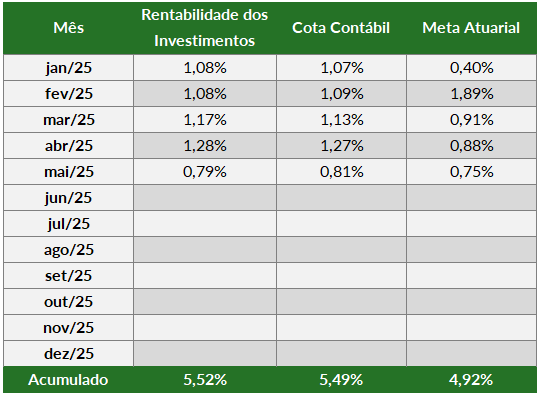Select the Rentabilidade dos Investimentos header
The height and width of the screenshot is (394, 538).
point(205,28)
